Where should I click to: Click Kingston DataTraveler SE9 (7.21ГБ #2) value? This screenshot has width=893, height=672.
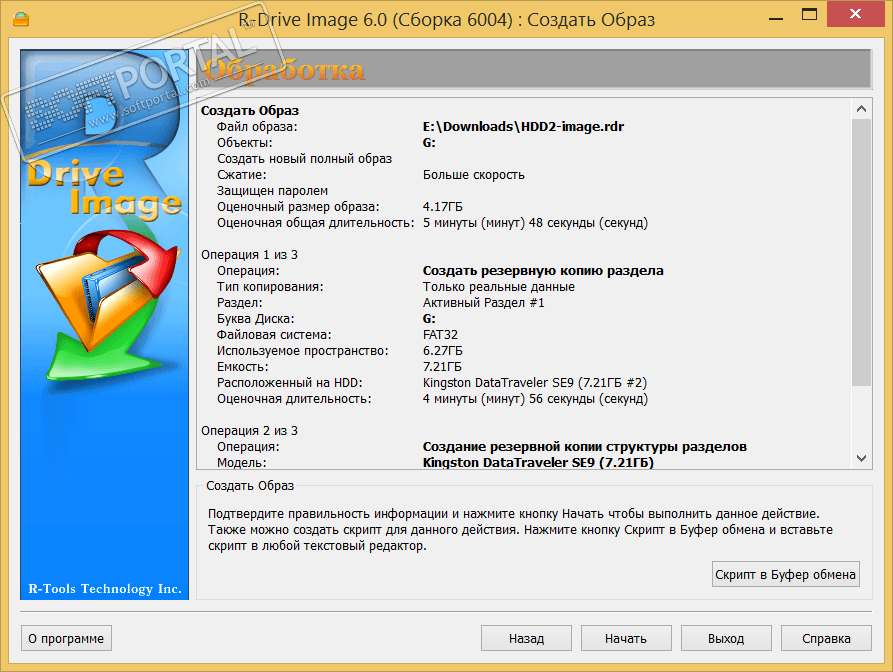pyautogui.click(x=535, y=383)
